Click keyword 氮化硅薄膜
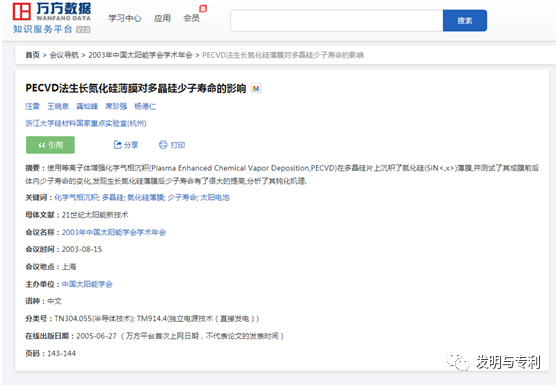Viewport: 558px width, 387px height. tap(145, 197)
